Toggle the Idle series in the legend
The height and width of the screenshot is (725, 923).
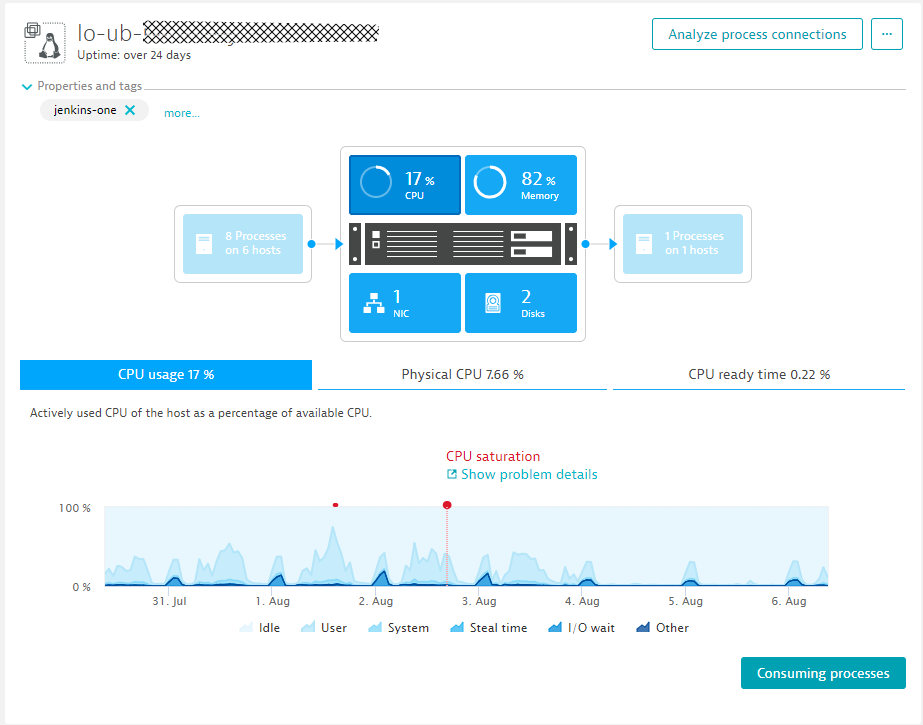coord(259,627)
